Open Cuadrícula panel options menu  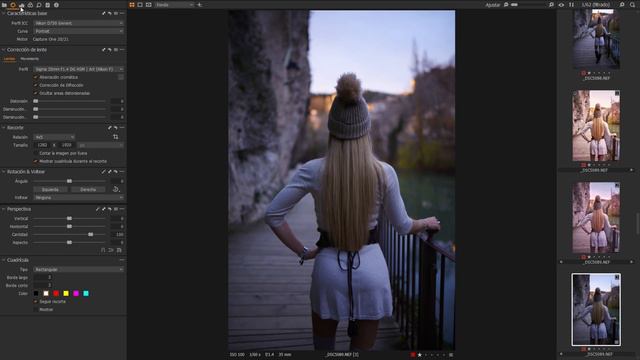(x=122, y=260)
